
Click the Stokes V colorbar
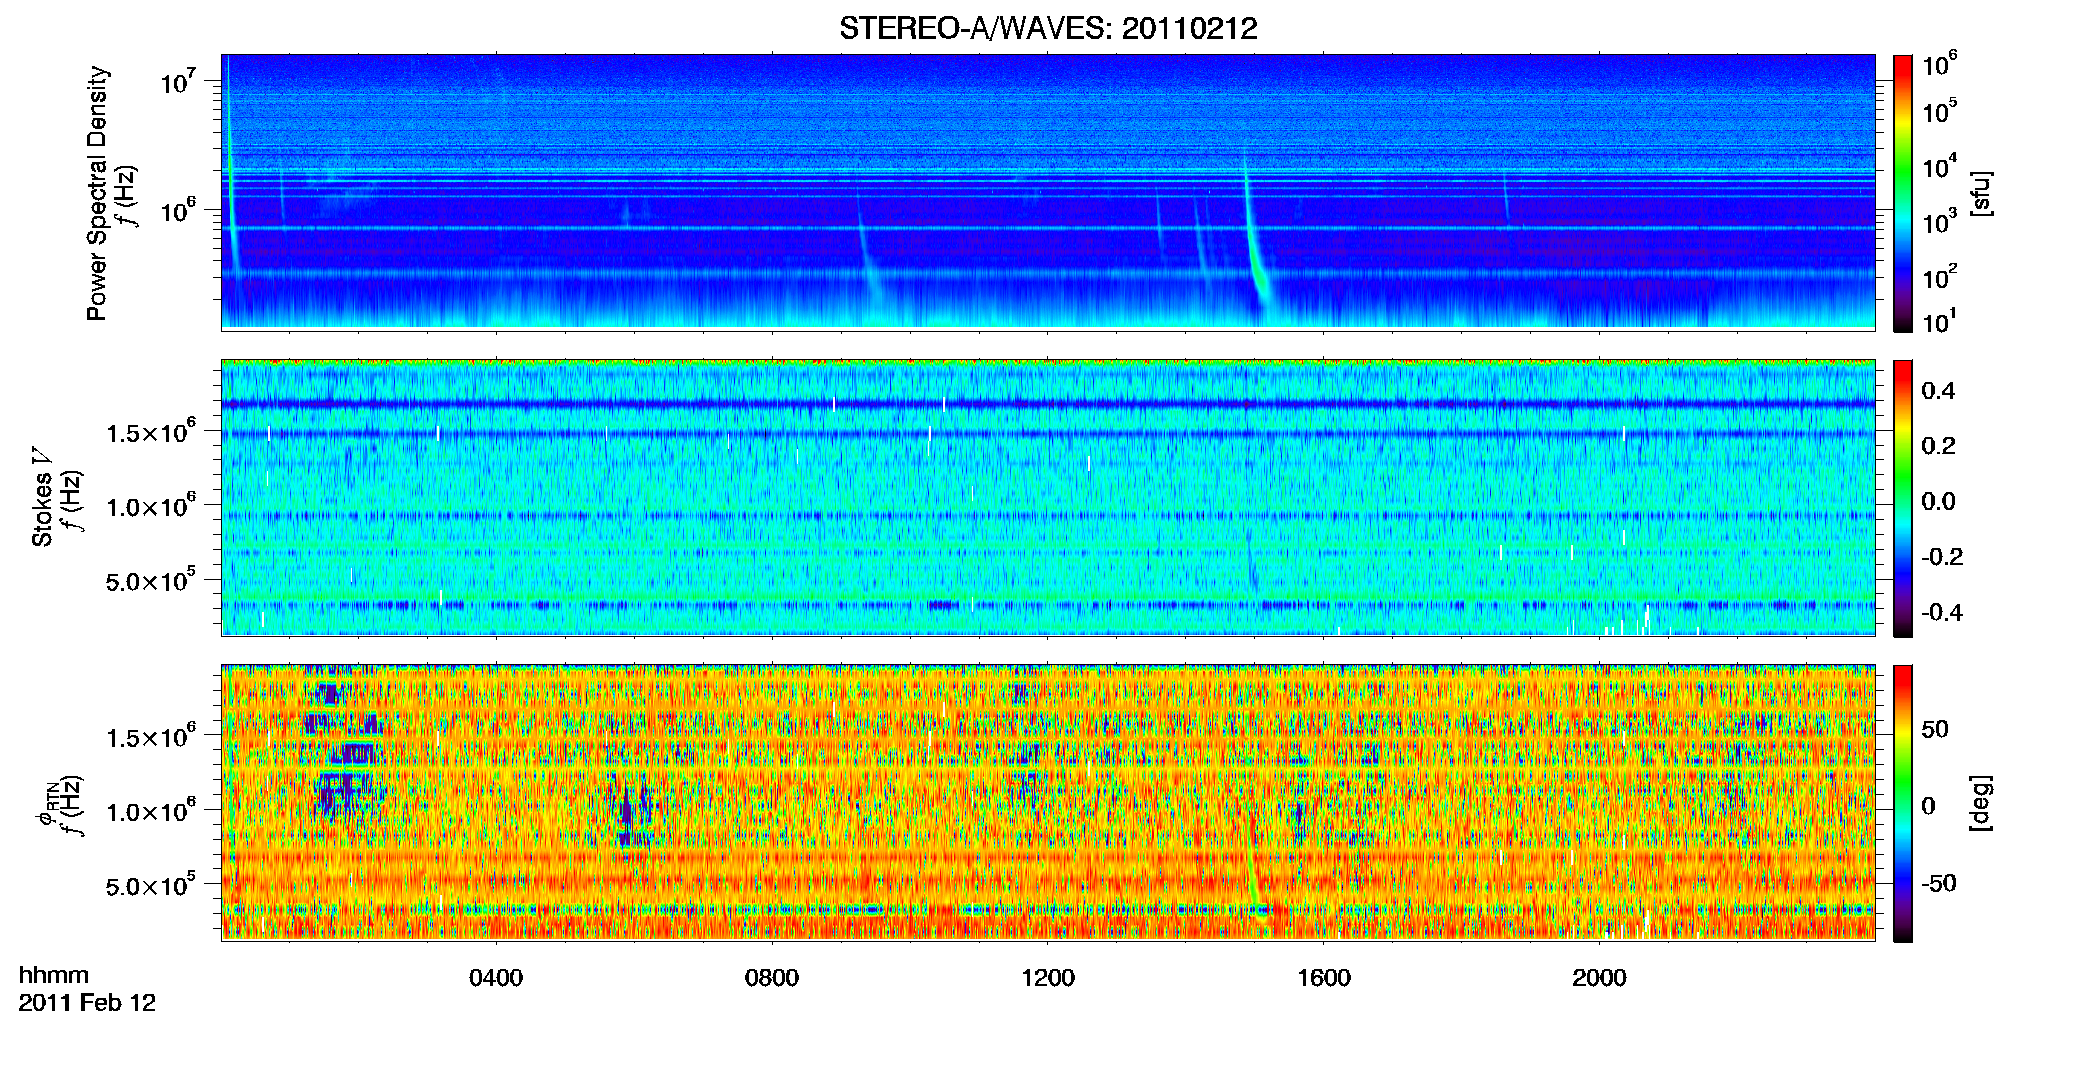(1903, 498)
